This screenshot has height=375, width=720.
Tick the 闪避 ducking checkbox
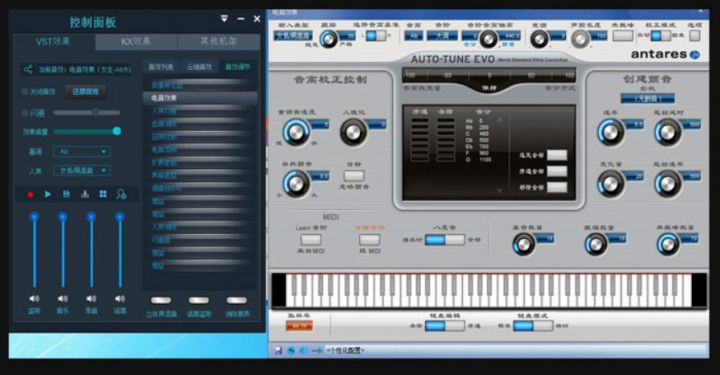click(25, 112)
